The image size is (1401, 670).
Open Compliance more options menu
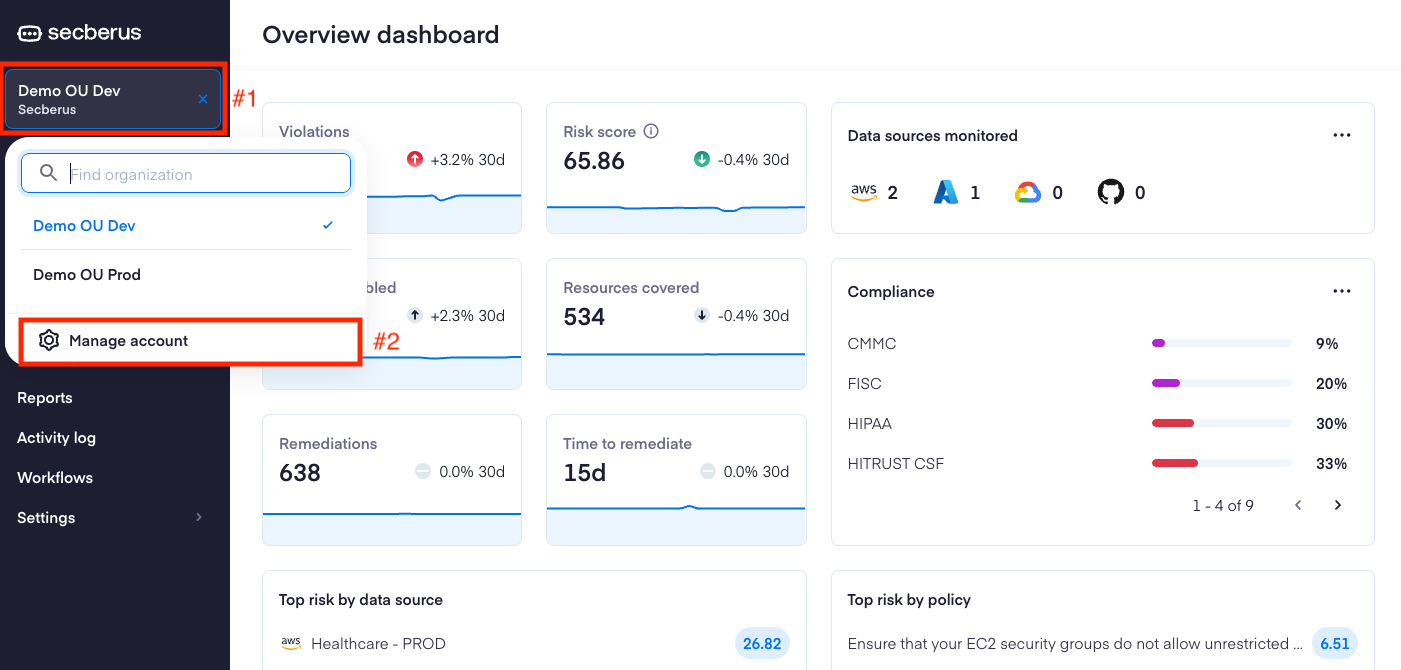(1342, 291)
